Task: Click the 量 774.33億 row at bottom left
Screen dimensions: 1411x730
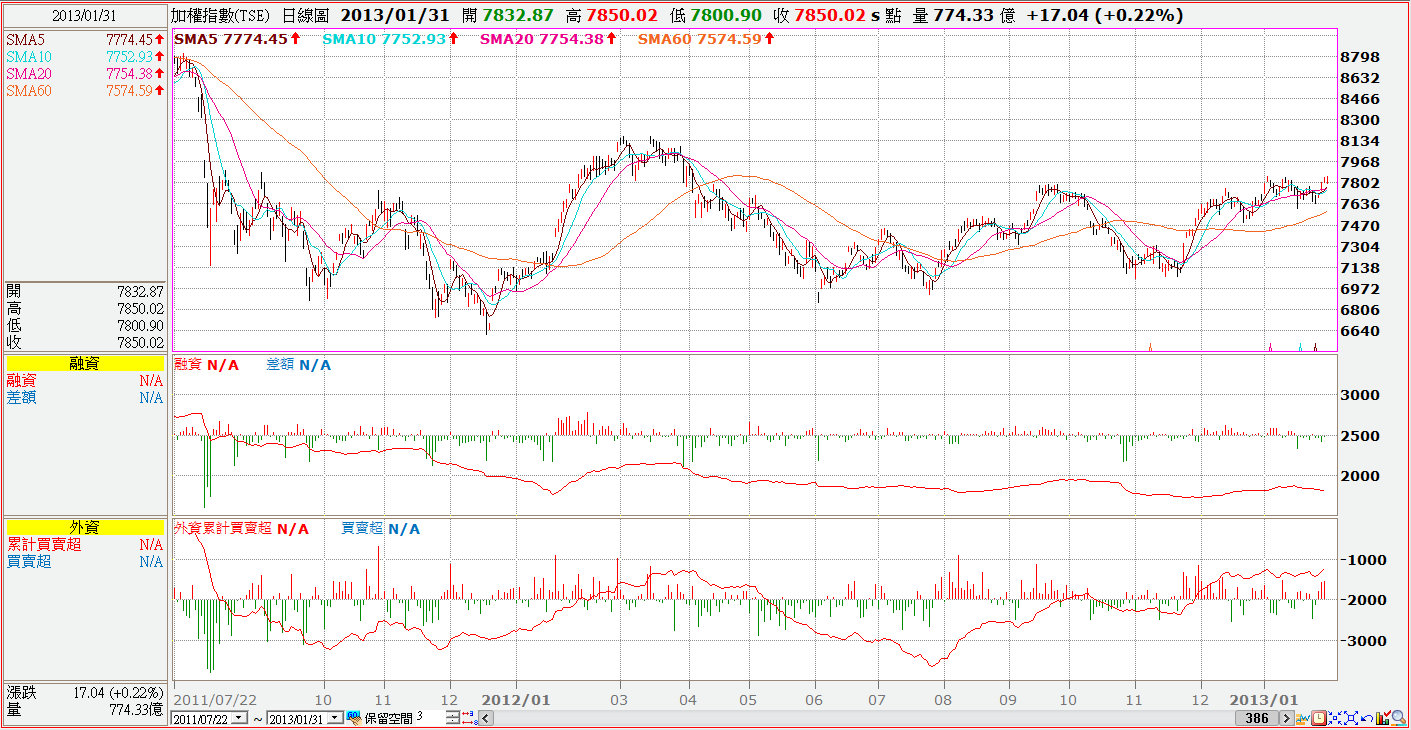Action: 84,709
